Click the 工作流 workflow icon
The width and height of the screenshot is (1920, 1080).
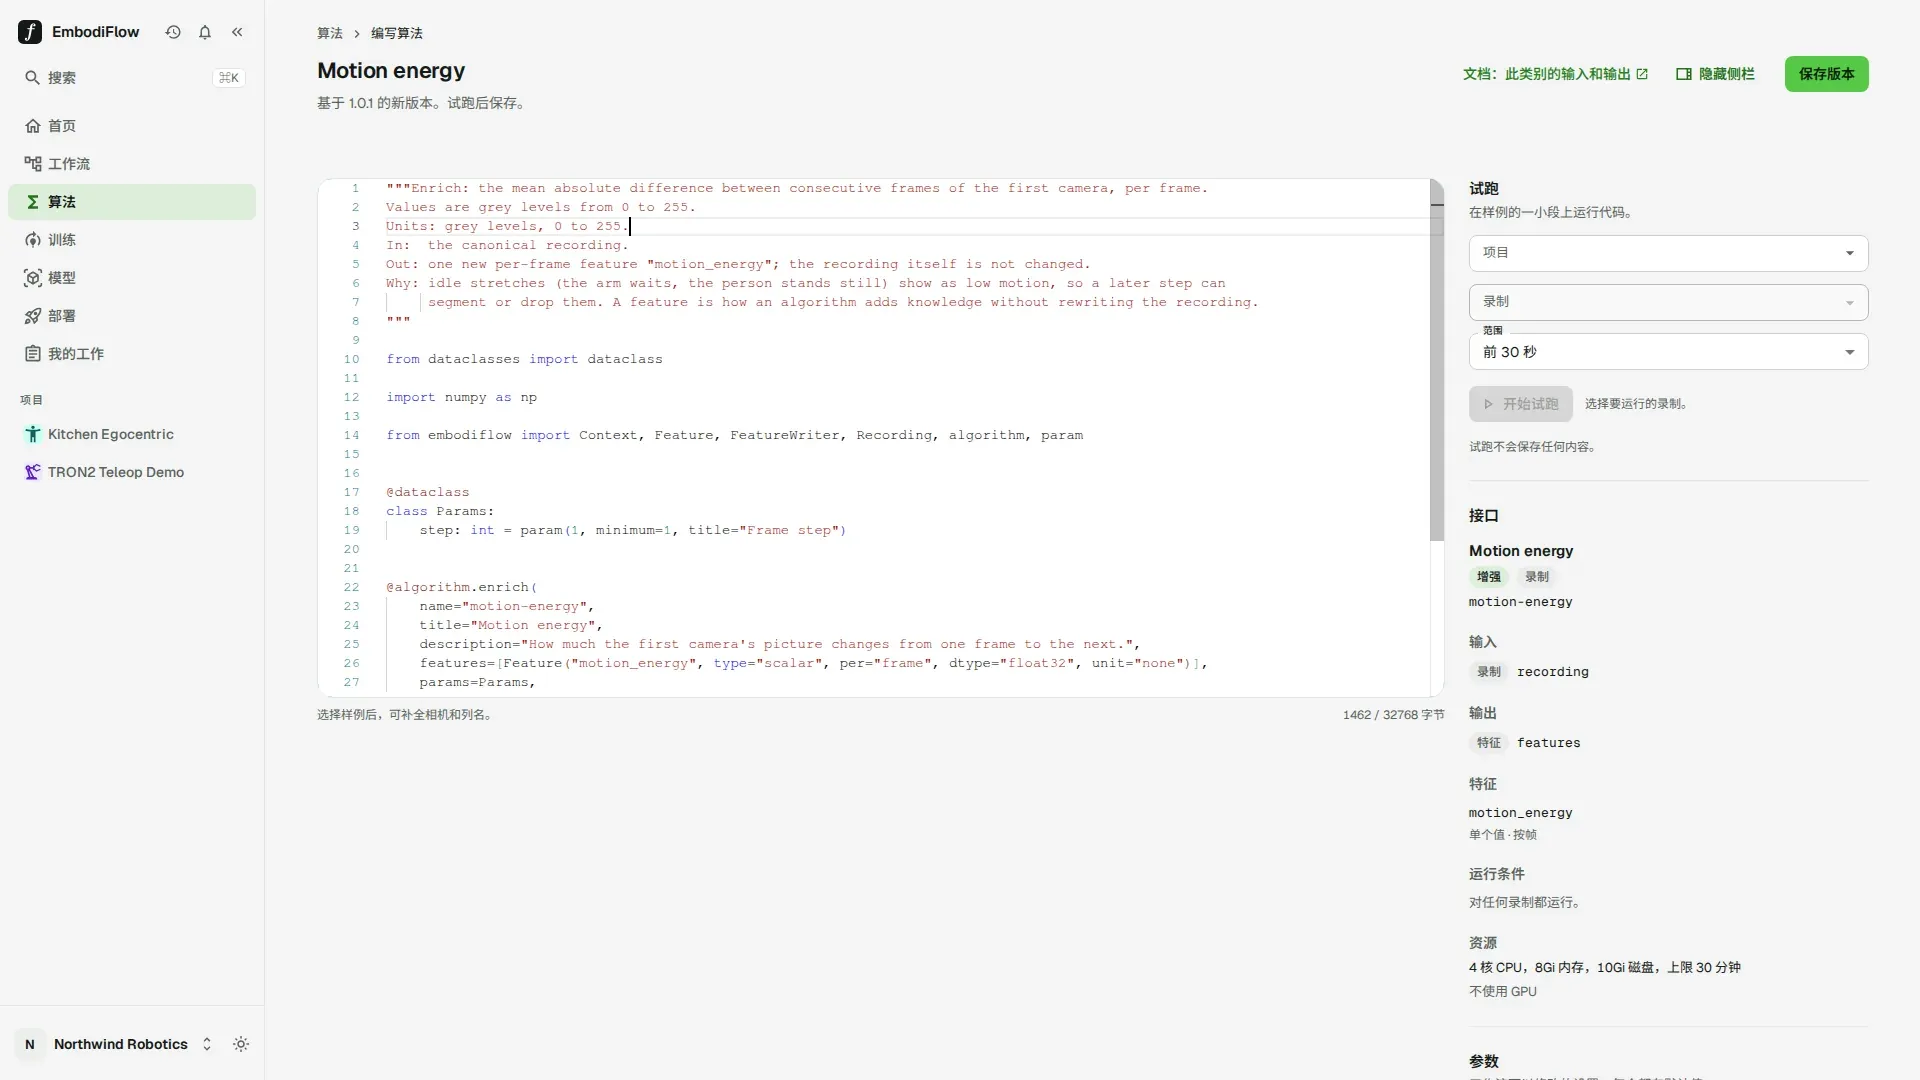click(x=33, y=164)
